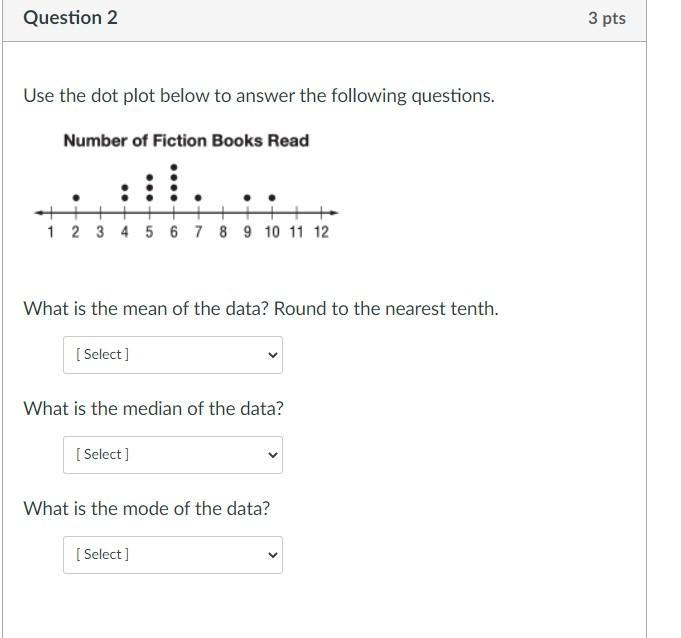Click the chevron arrow on the median dropdown
Screen dimensions: 681x638
[x=273, y=455]
